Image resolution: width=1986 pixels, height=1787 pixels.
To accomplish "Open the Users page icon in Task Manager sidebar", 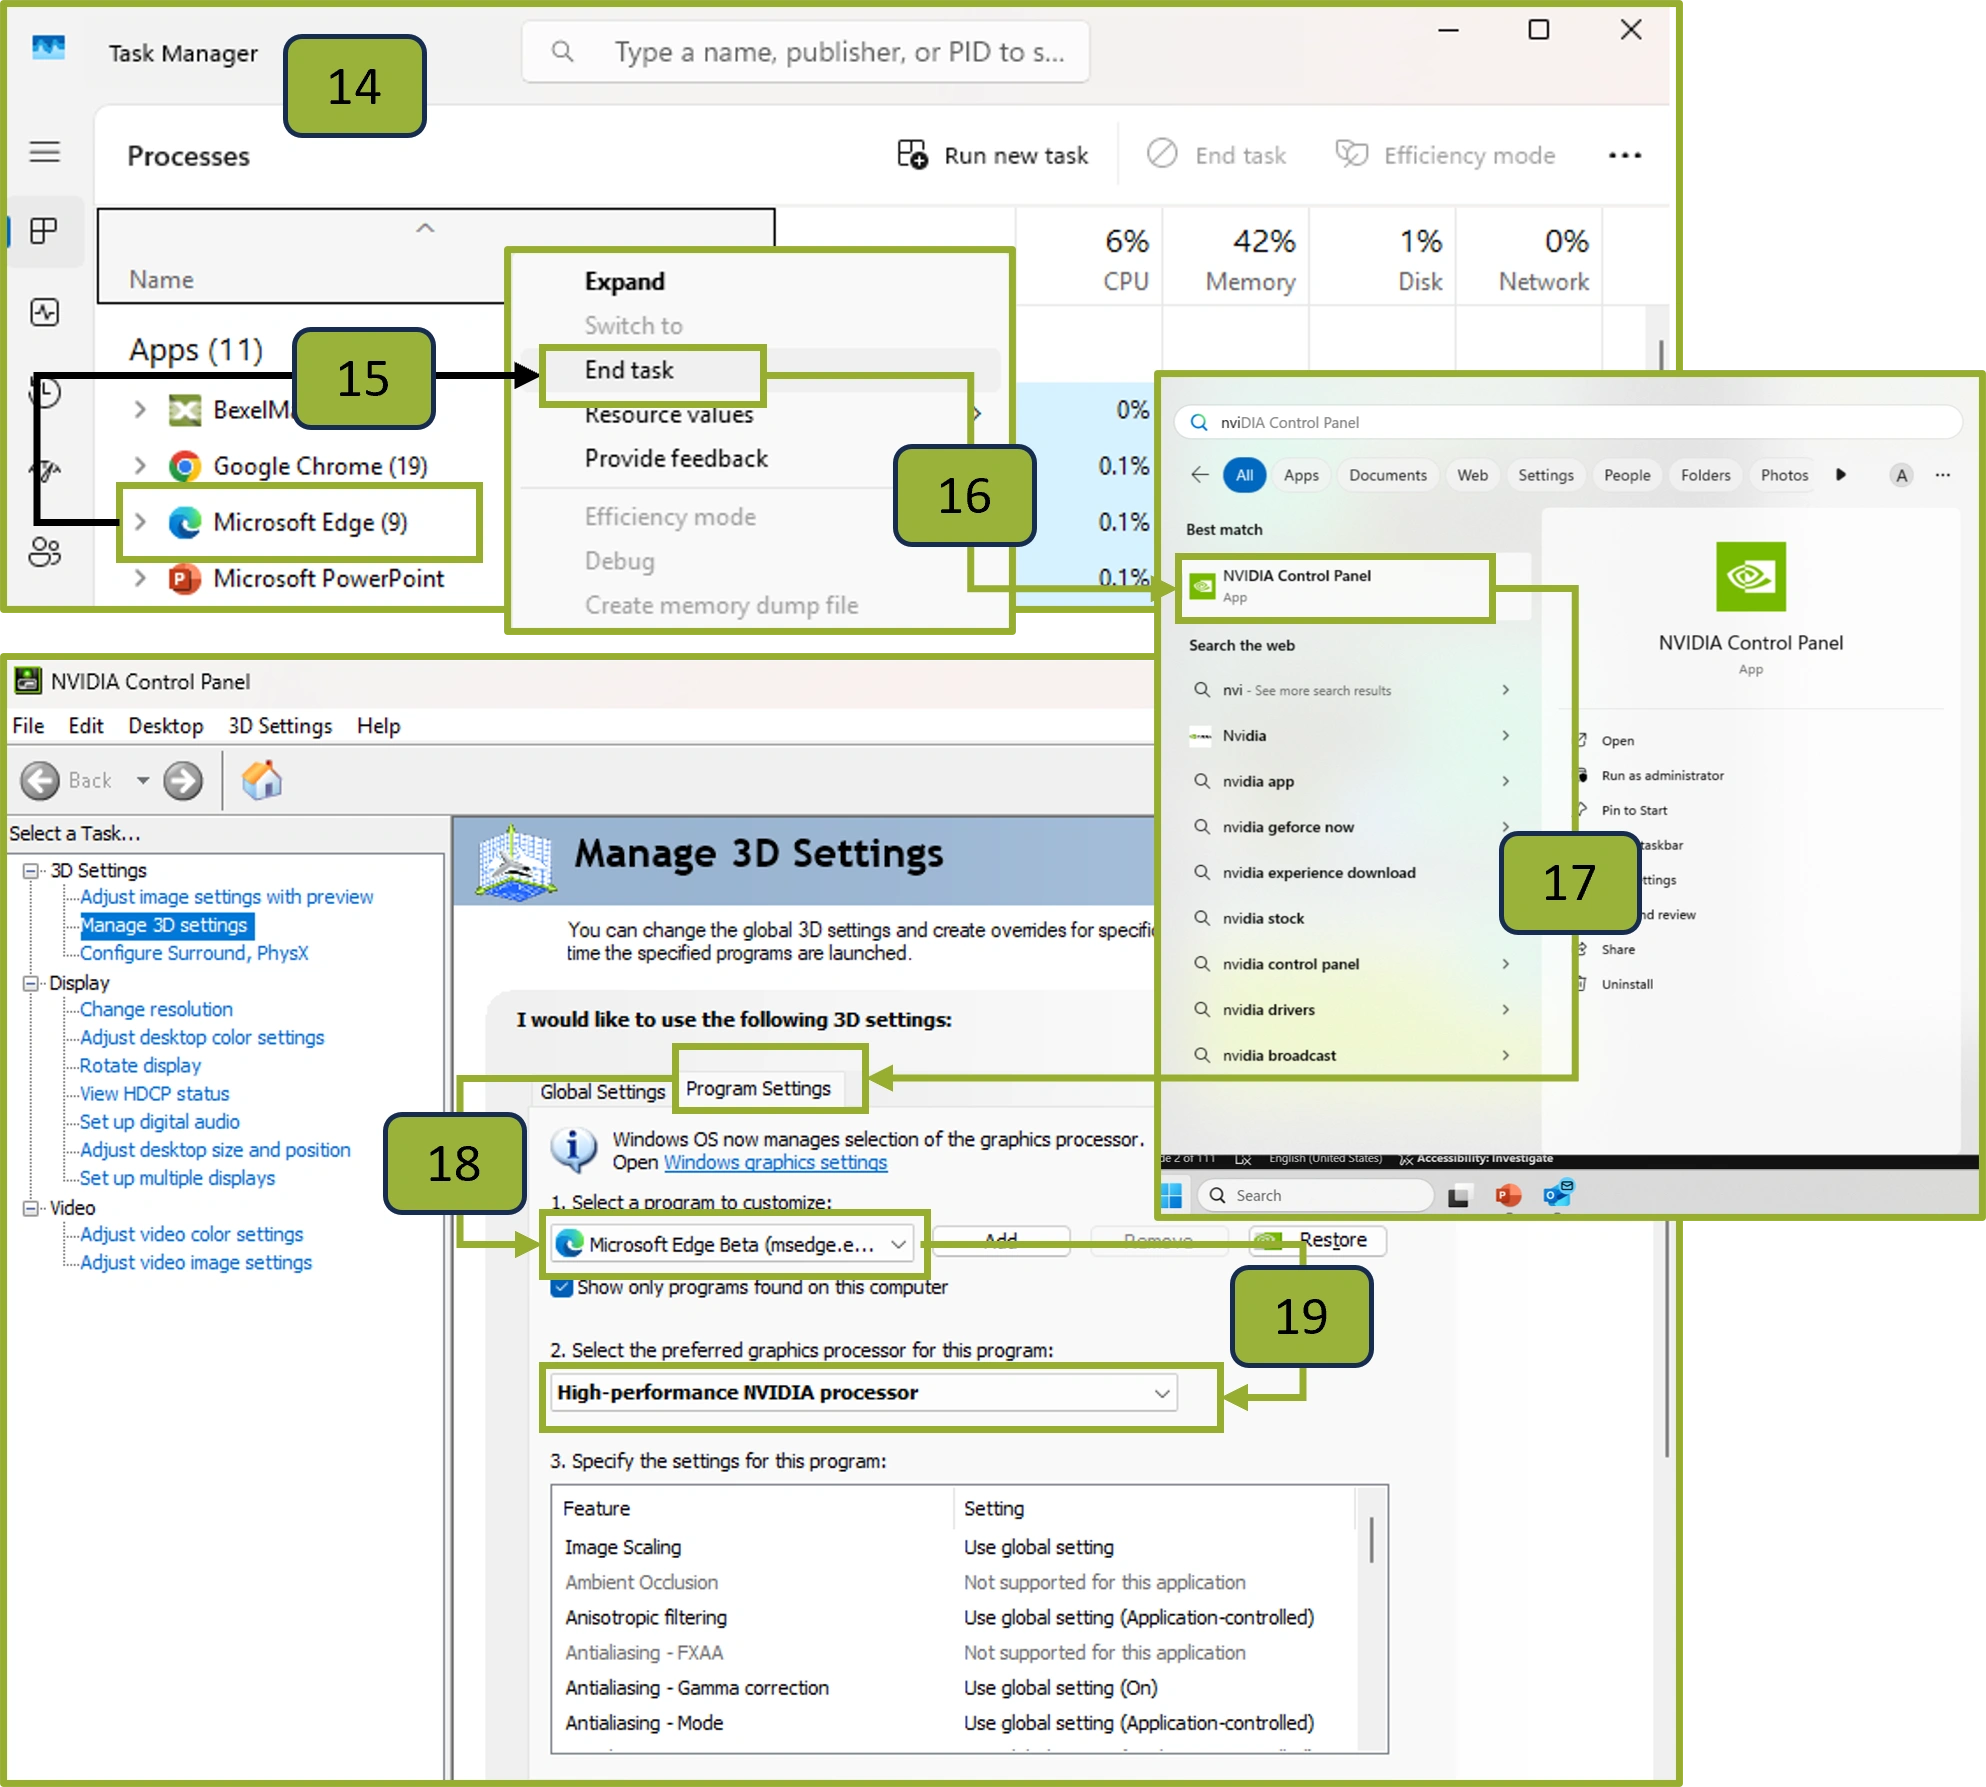I will 44,551.
